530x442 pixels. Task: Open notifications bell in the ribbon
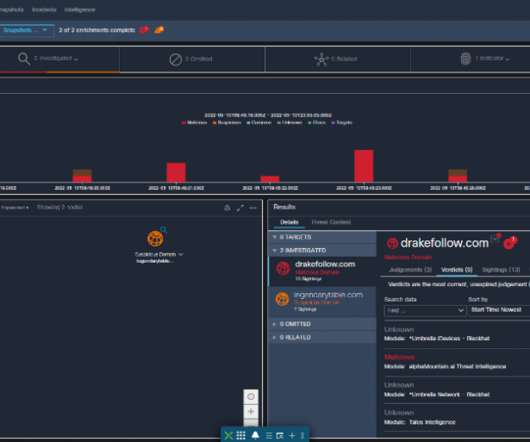click(256, 435)
